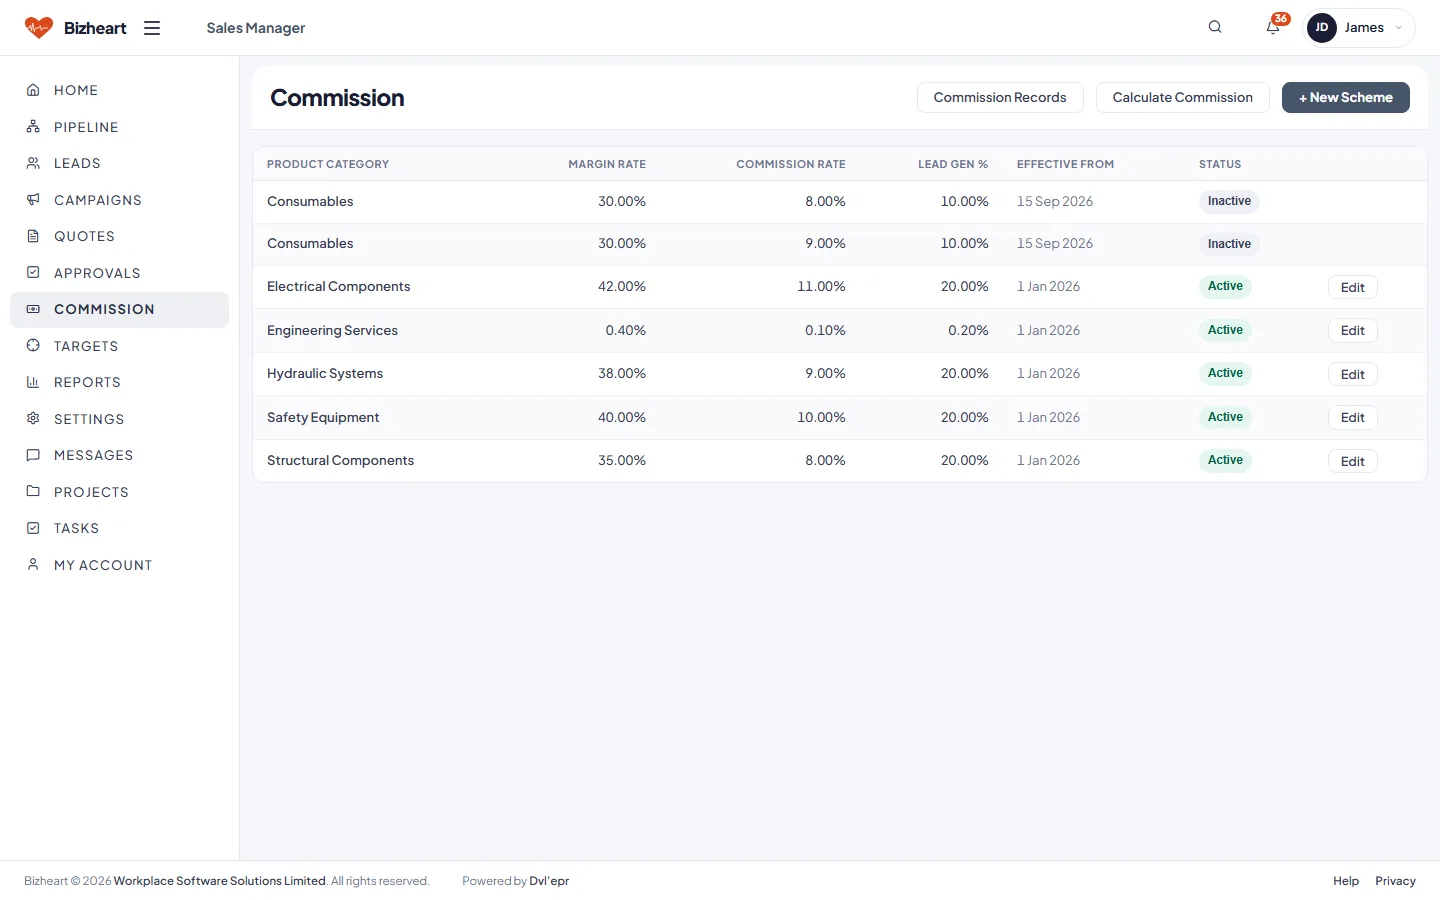Image resolution: width=1440 pixels, height=900 pixels.
Task: Open the Help link in footer
Action: pos(1346,881)
